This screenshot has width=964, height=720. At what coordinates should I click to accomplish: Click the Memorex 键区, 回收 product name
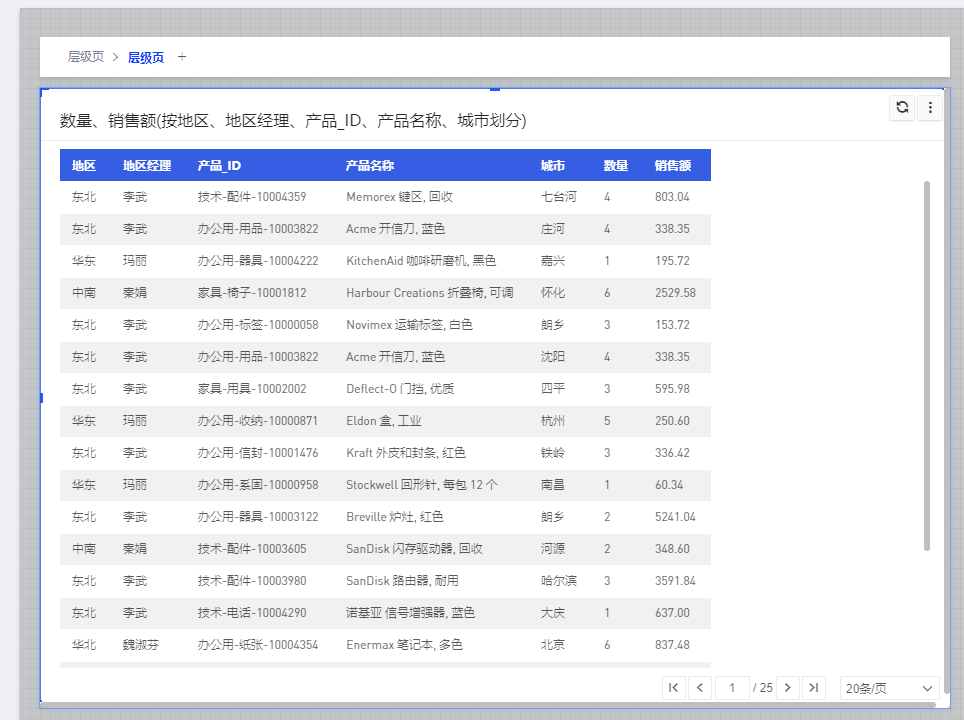[x=399, y=197]
